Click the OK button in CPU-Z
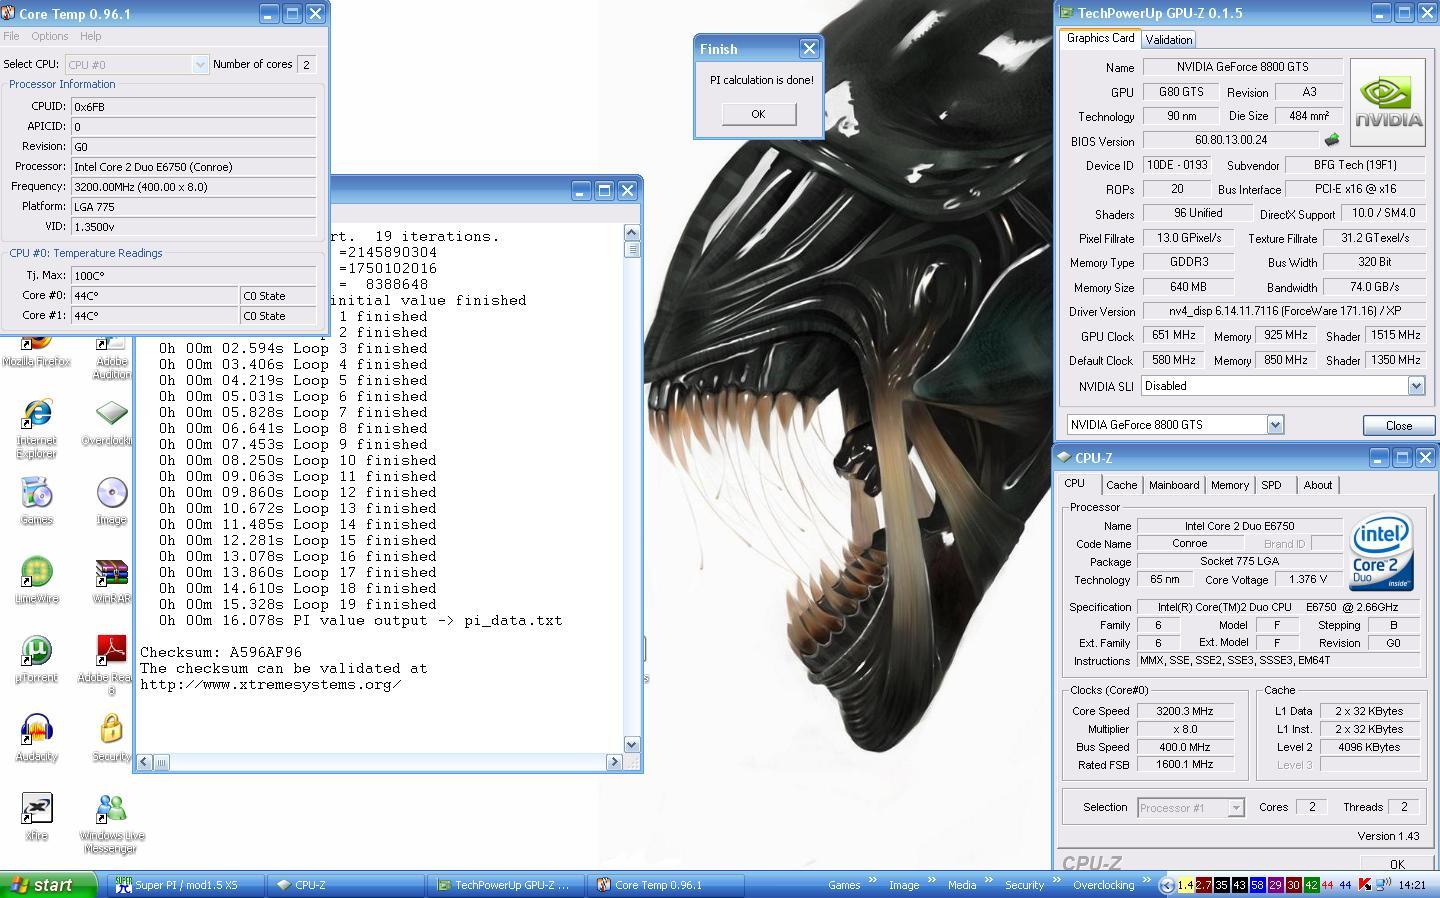Image resolution: width=1440 pixels, height=898 pixels. 1397,863
